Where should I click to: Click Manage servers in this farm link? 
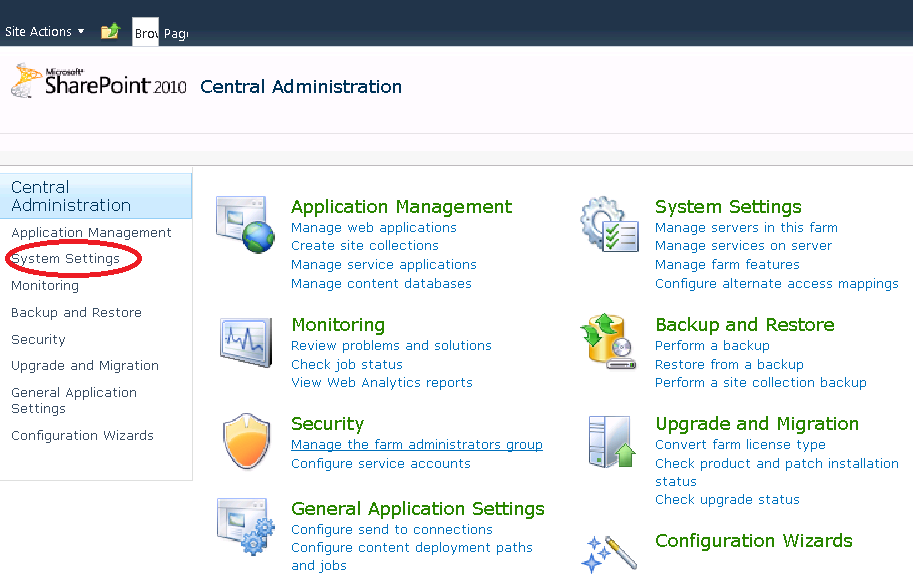(x=746, y=227)
